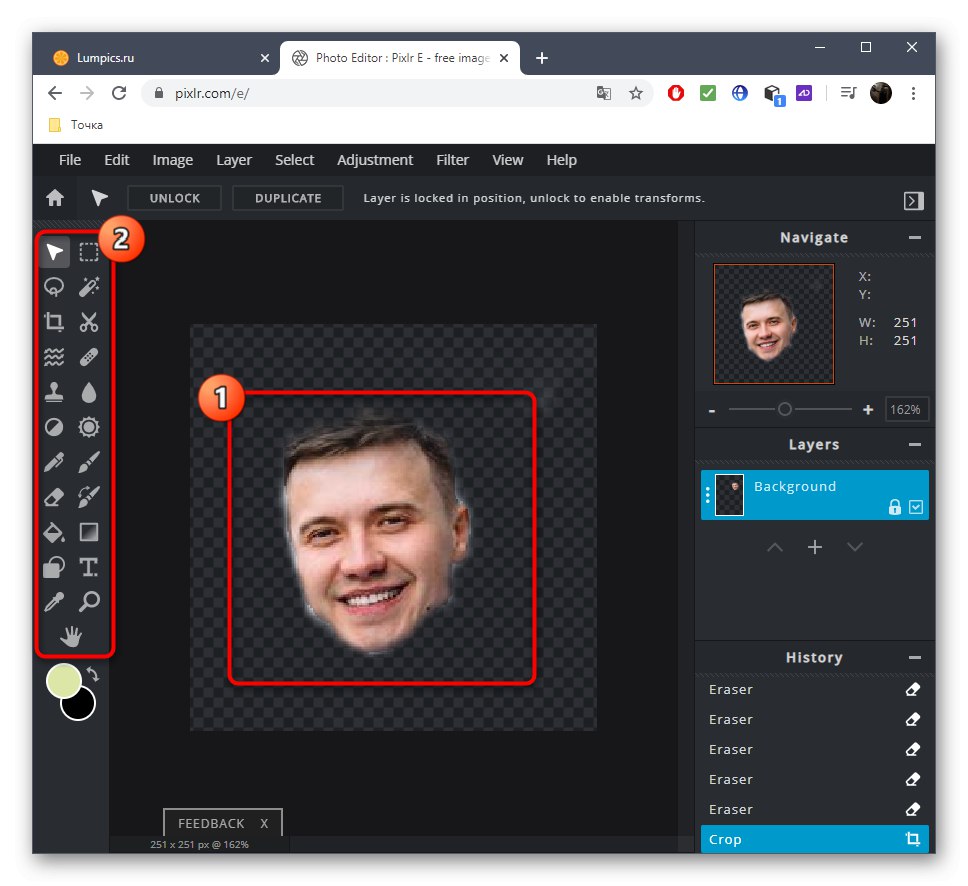Move layer up with chevron arrow
The width and height of the screenshot is (968, 886).
point(775,547)
